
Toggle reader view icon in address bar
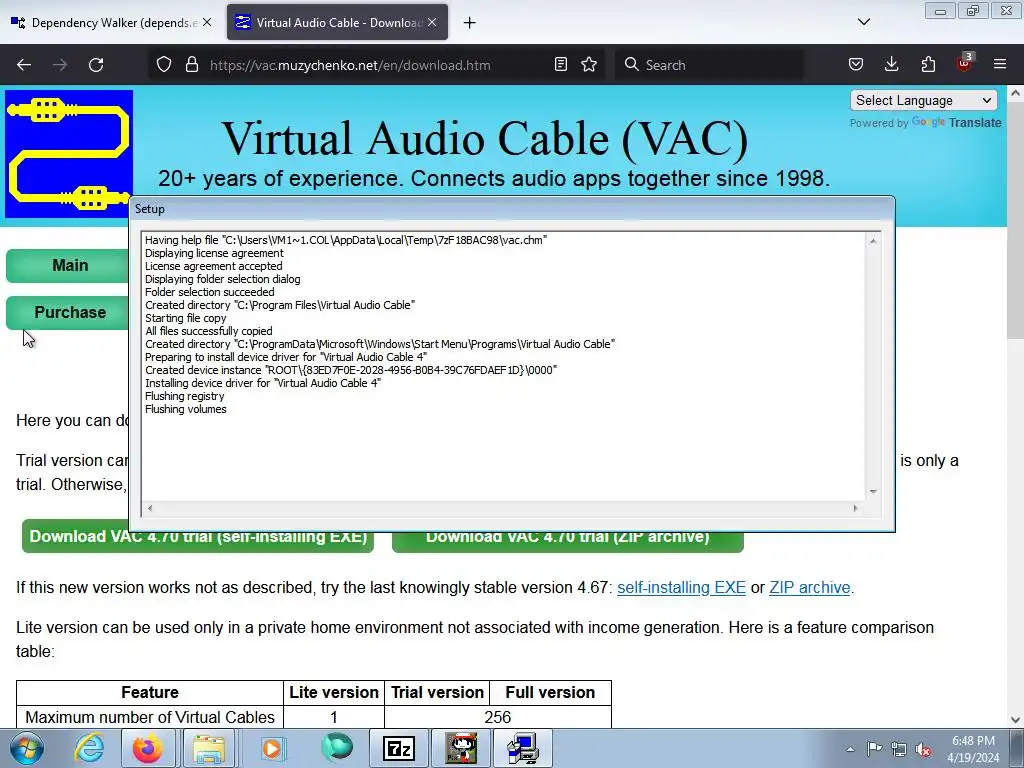pyautogui.click(x=560, y=65)
